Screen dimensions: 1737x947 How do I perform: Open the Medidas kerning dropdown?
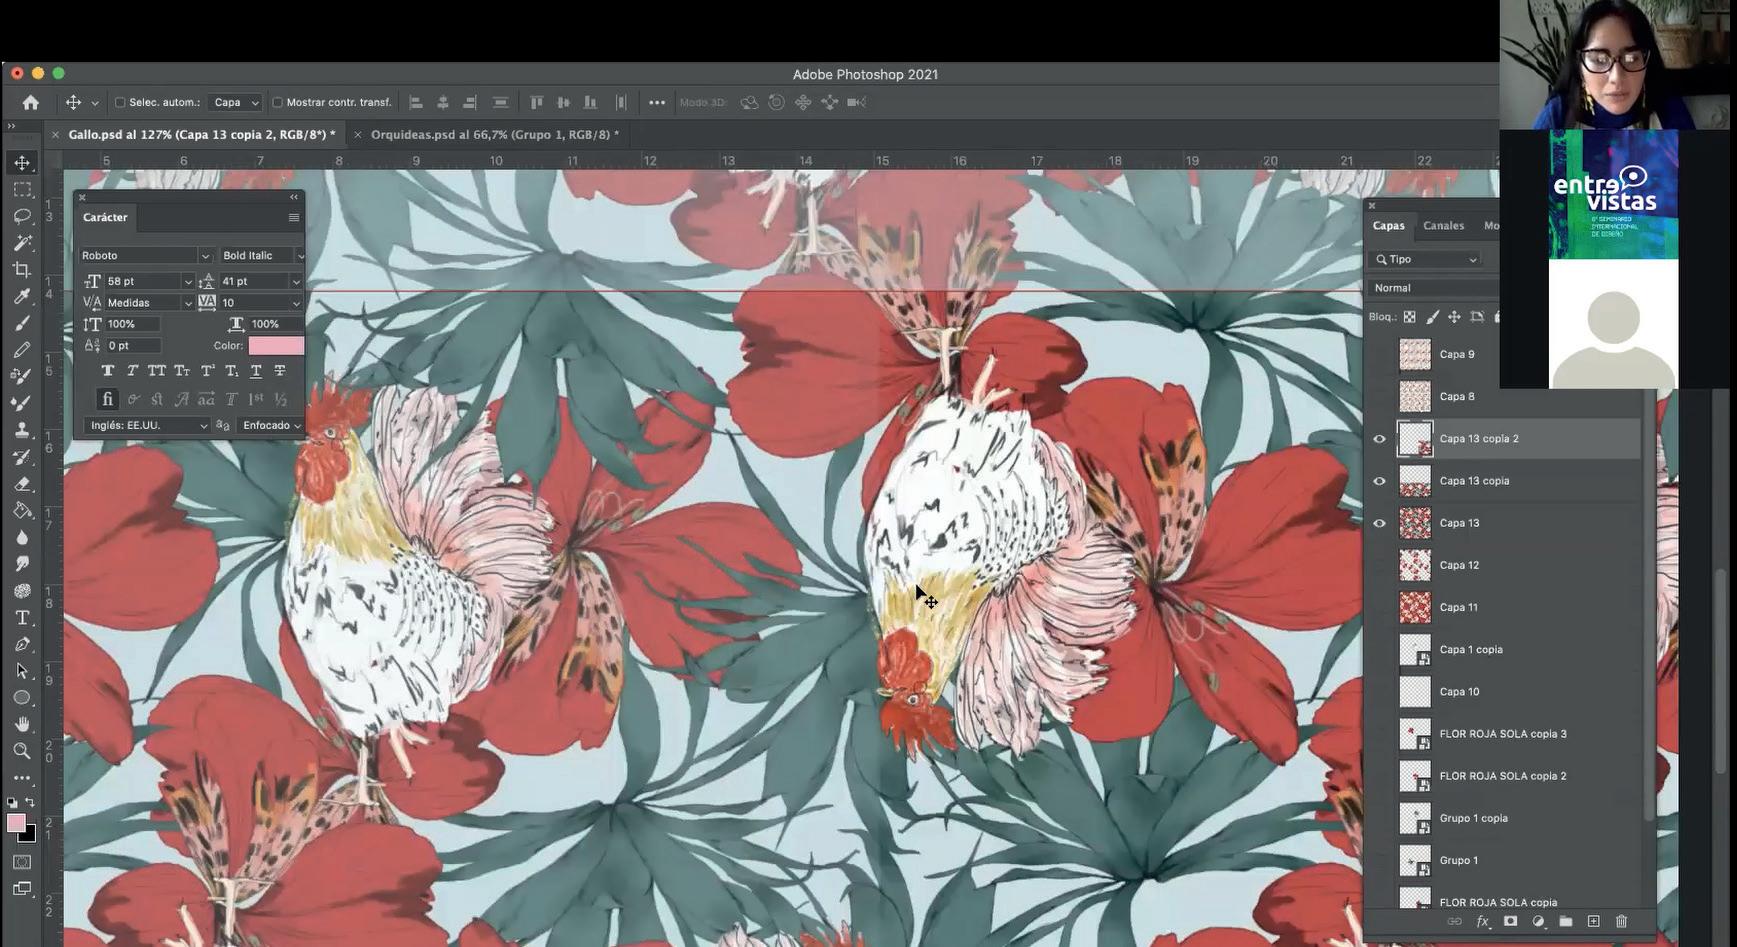pyautogui.click(x=188, y=303)
